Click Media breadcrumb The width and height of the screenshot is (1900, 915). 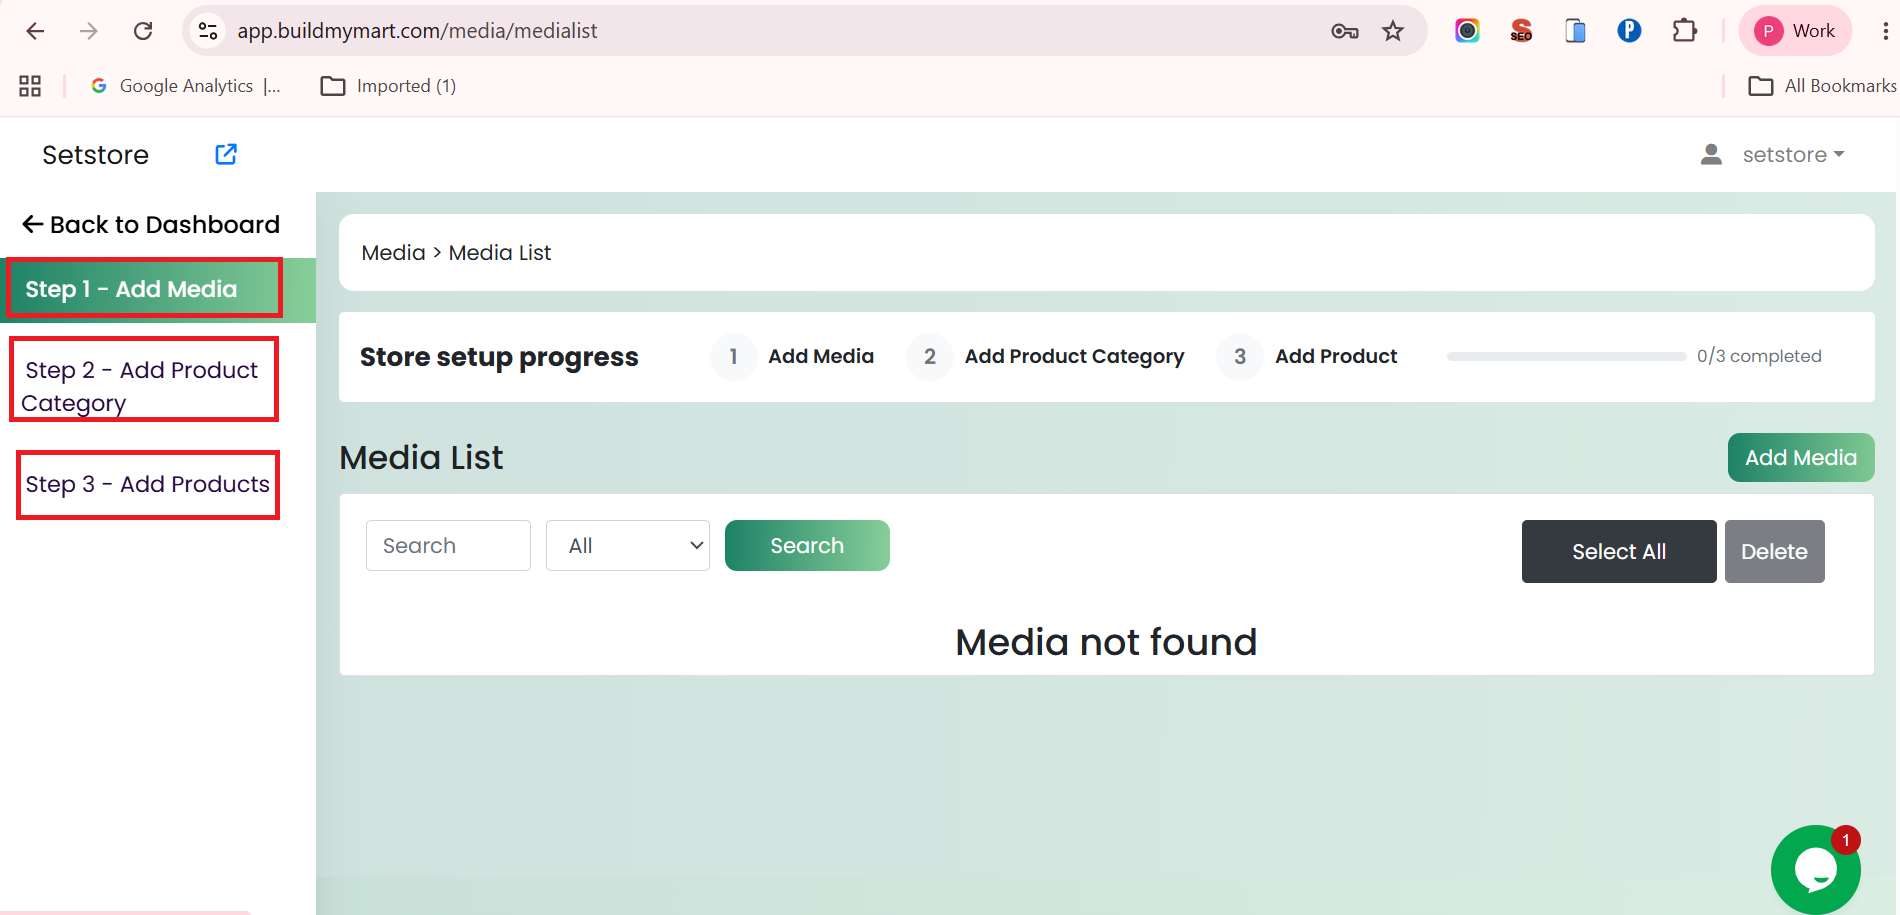click(x=393, y=253)
